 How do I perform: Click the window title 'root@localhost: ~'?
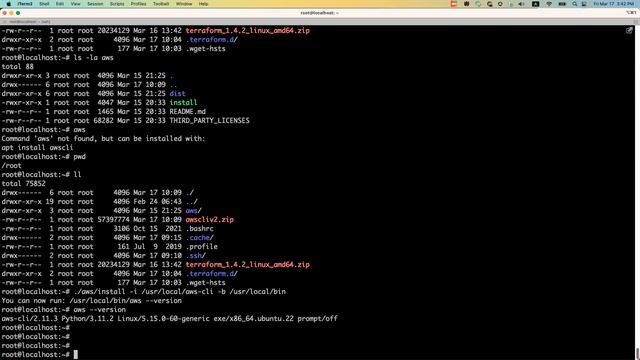tap(320, 13)
